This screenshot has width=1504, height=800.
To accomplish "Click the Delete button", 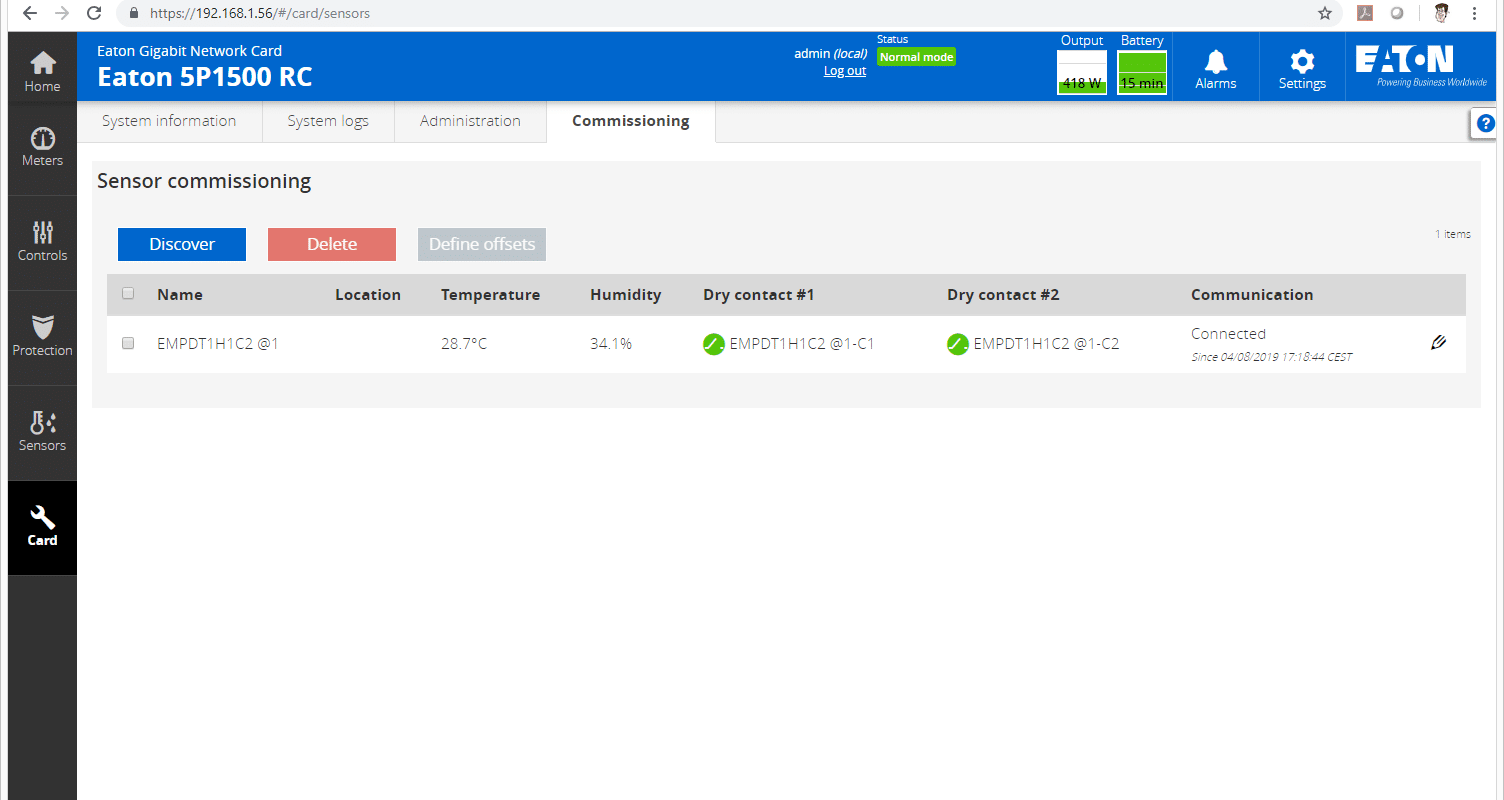I will click(x=332, y=244).
